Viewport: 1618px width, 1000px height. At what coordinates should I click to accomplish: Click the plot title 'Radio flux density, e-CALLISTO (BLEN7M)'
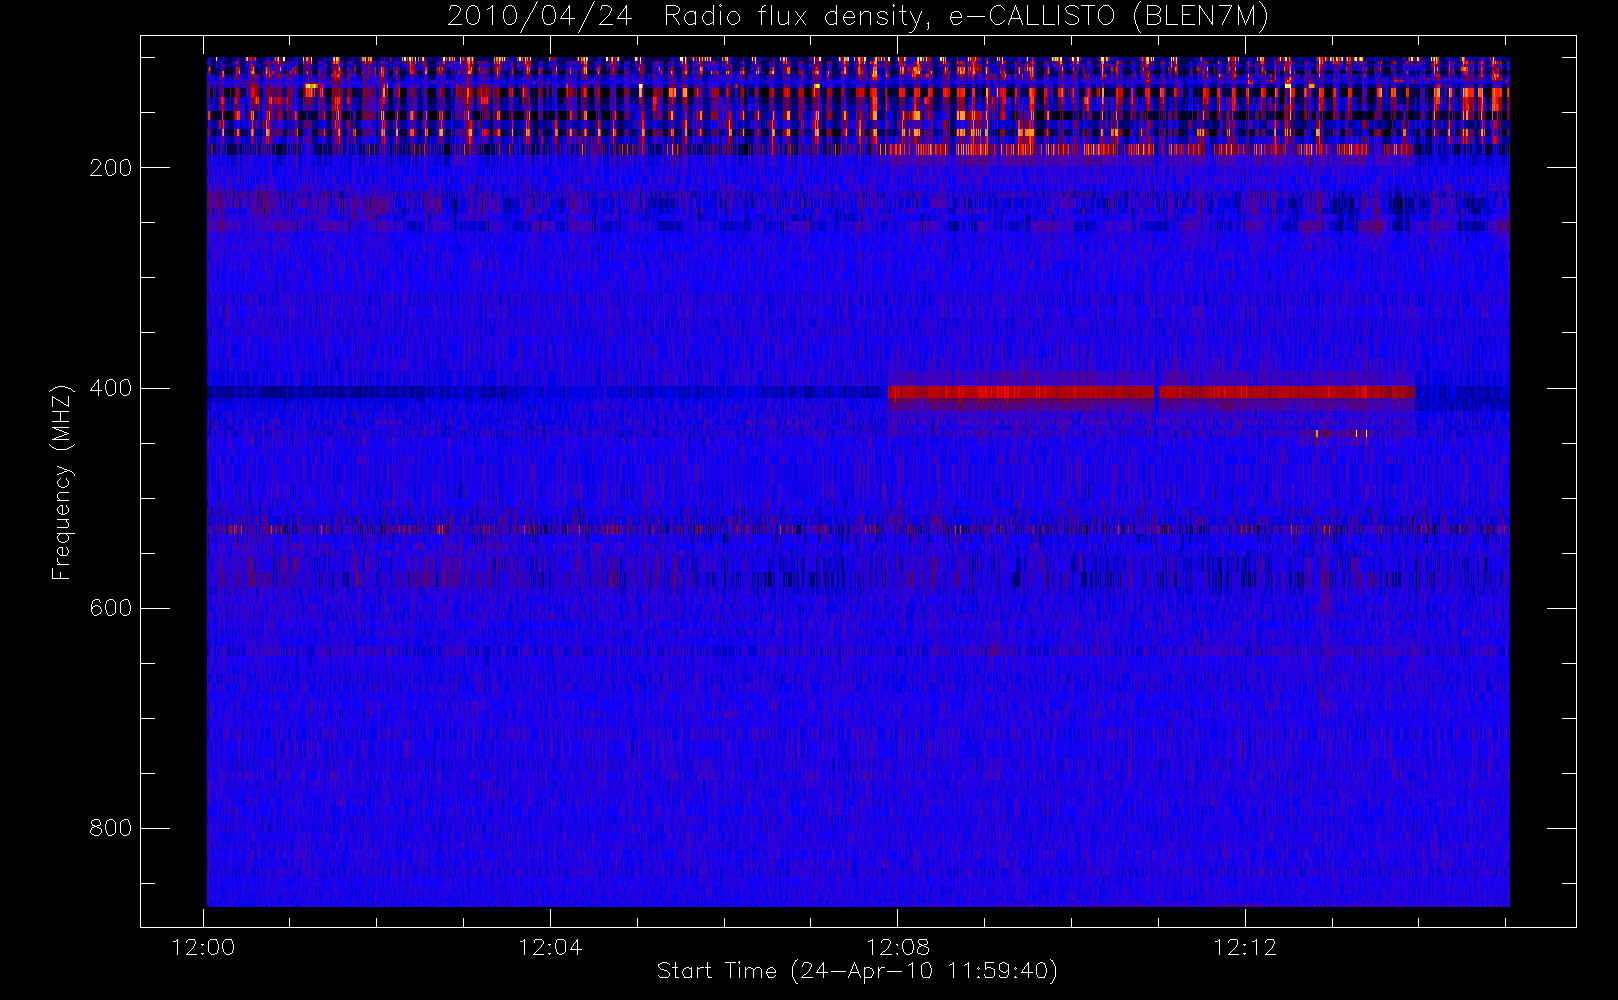966,17
